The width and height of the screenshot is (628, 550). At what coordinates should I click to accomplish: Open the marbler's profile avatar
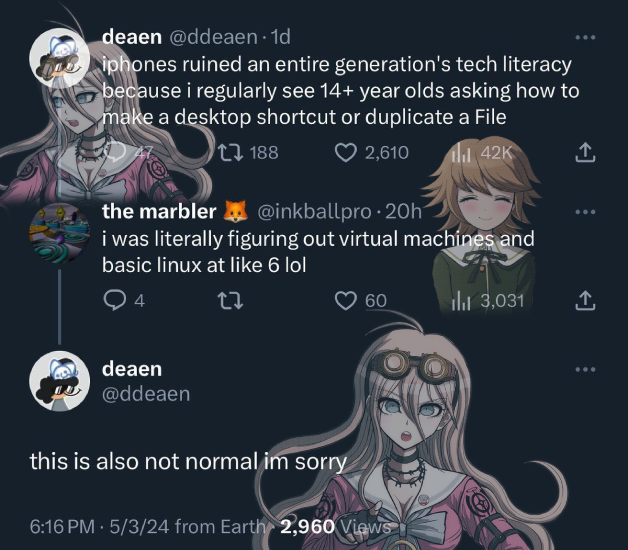coord(59,233)
